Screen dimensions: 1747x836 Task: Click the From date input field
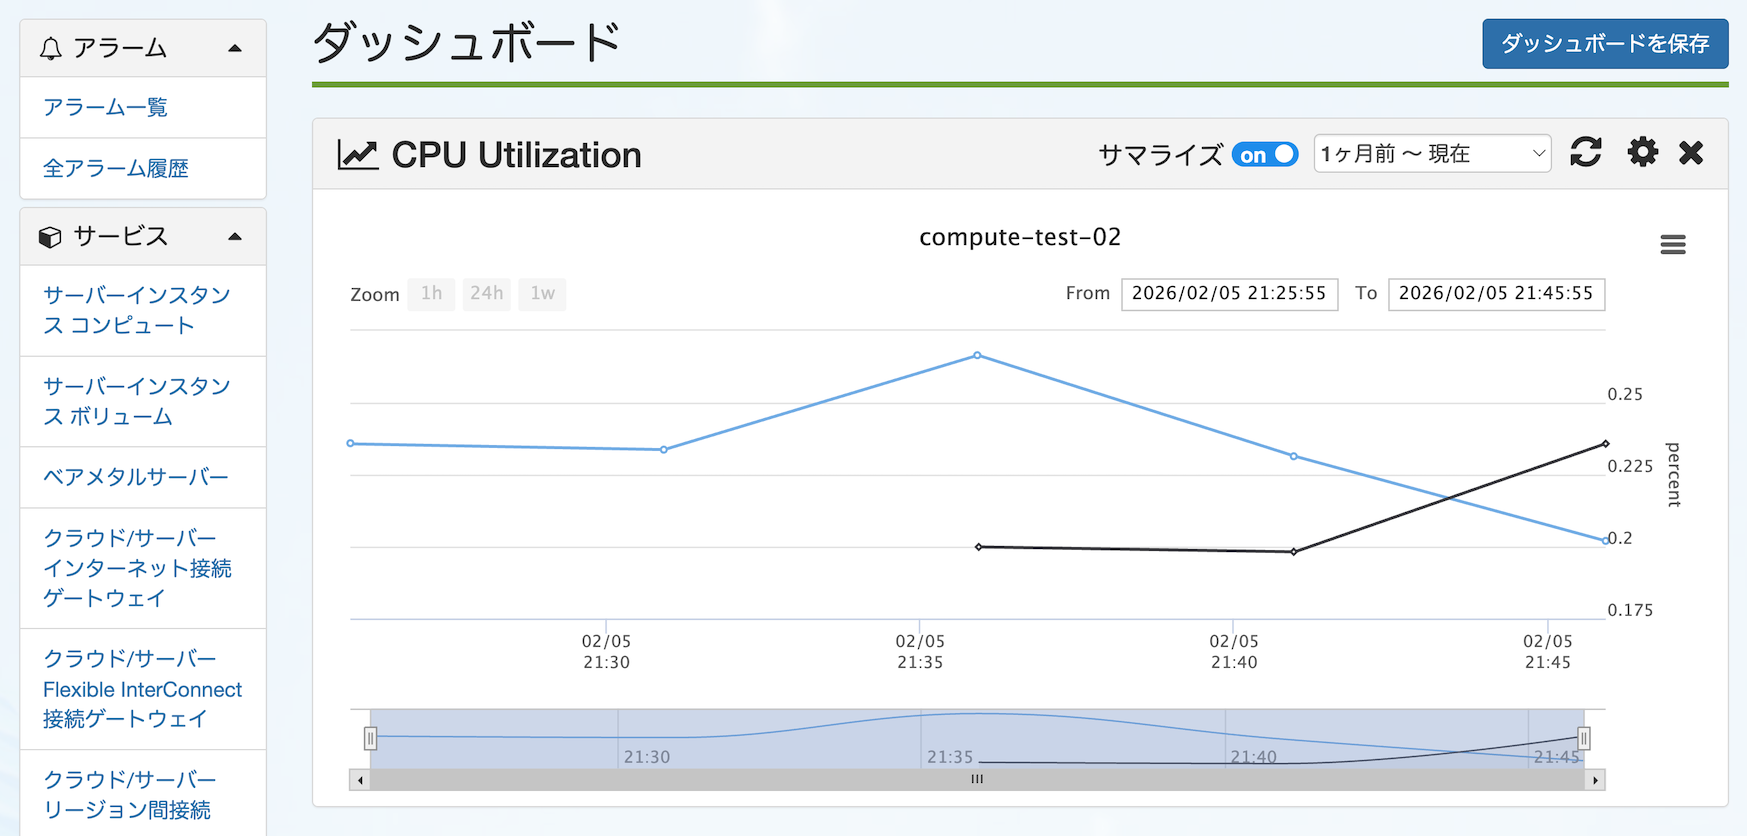[1229, 294]
